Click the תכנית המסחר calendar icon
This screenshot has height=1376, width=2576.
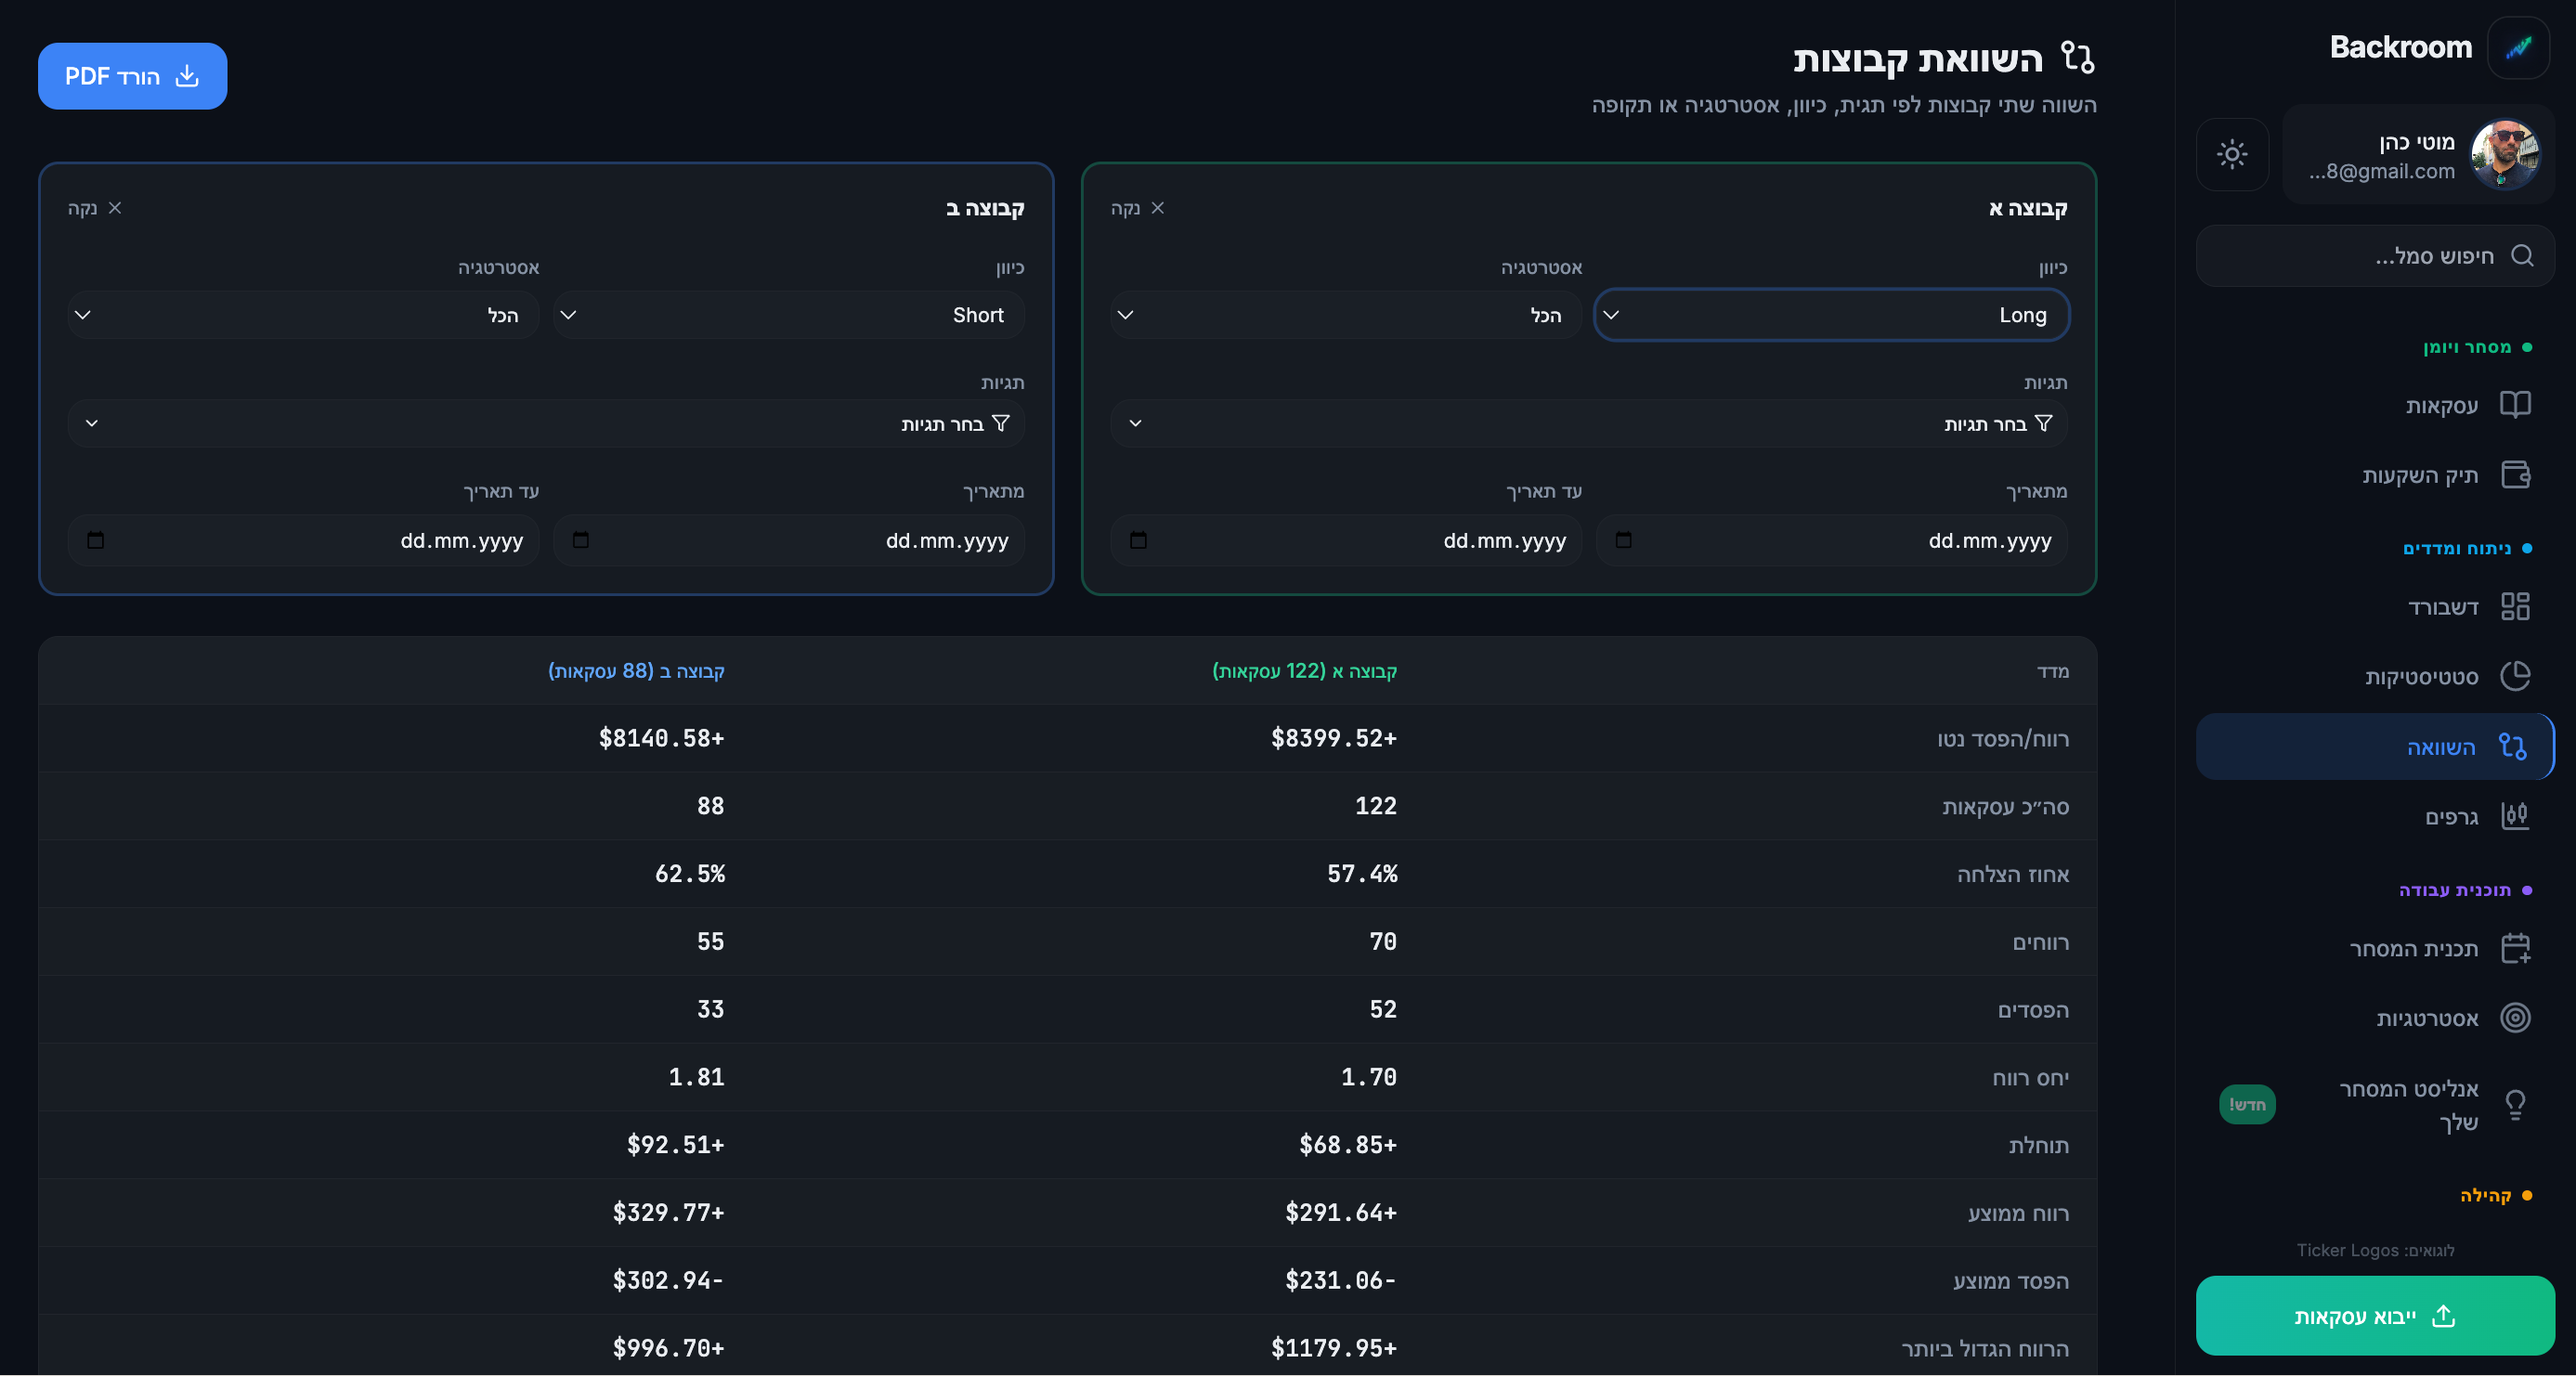(x=2515, y=948)
